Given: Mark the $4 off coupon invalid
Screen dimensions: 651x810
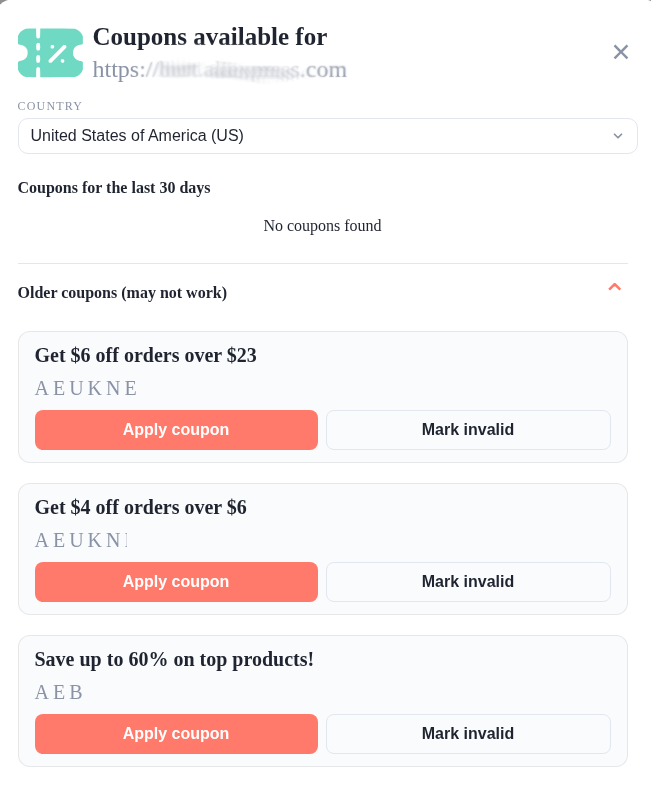Looking at the screenshot, I should [x=468, y=581].
